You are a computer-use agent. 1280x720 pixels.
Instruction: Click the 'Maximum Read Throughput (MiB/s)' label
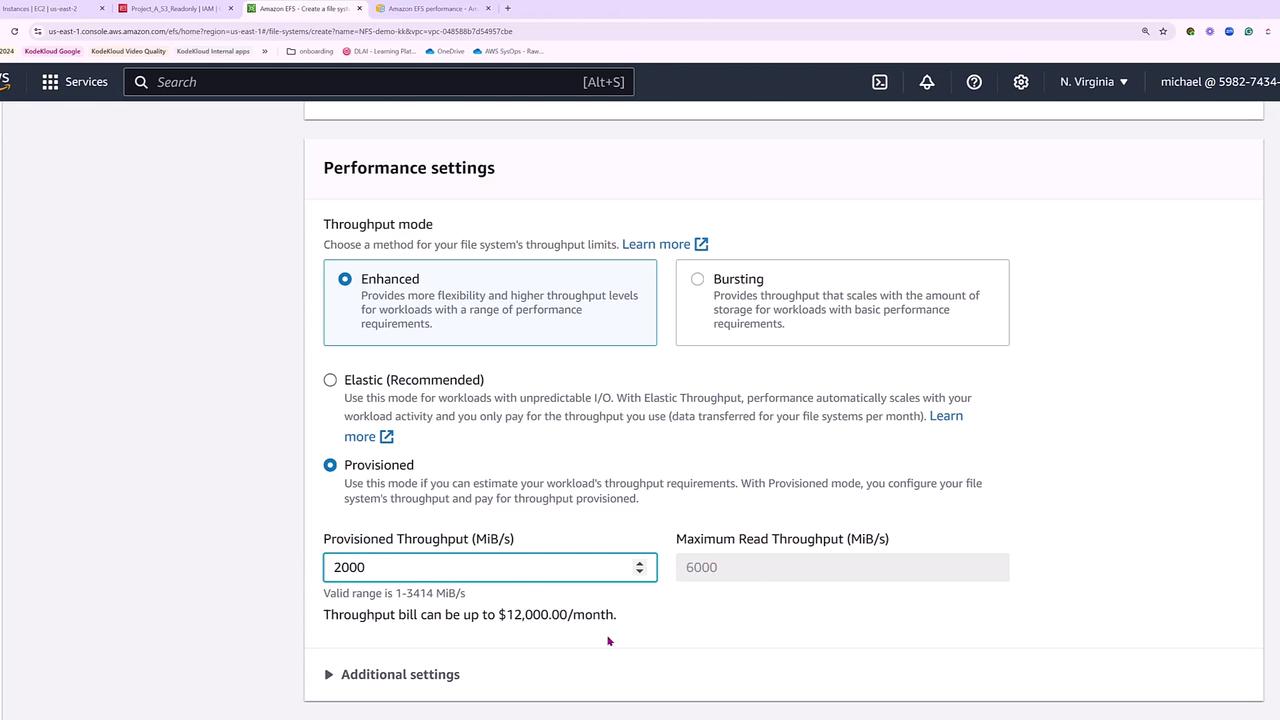pos(782,539)
